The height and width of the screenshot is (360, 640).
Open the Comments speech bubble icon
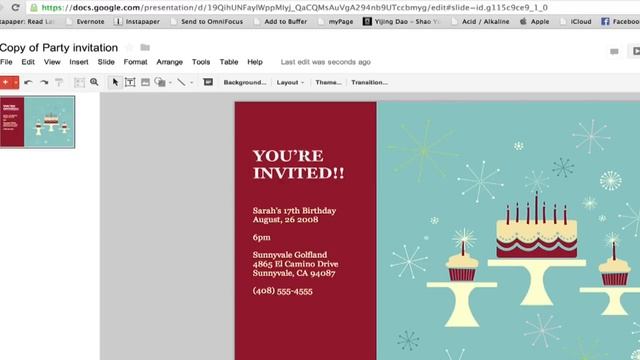(x=614, y=51)
